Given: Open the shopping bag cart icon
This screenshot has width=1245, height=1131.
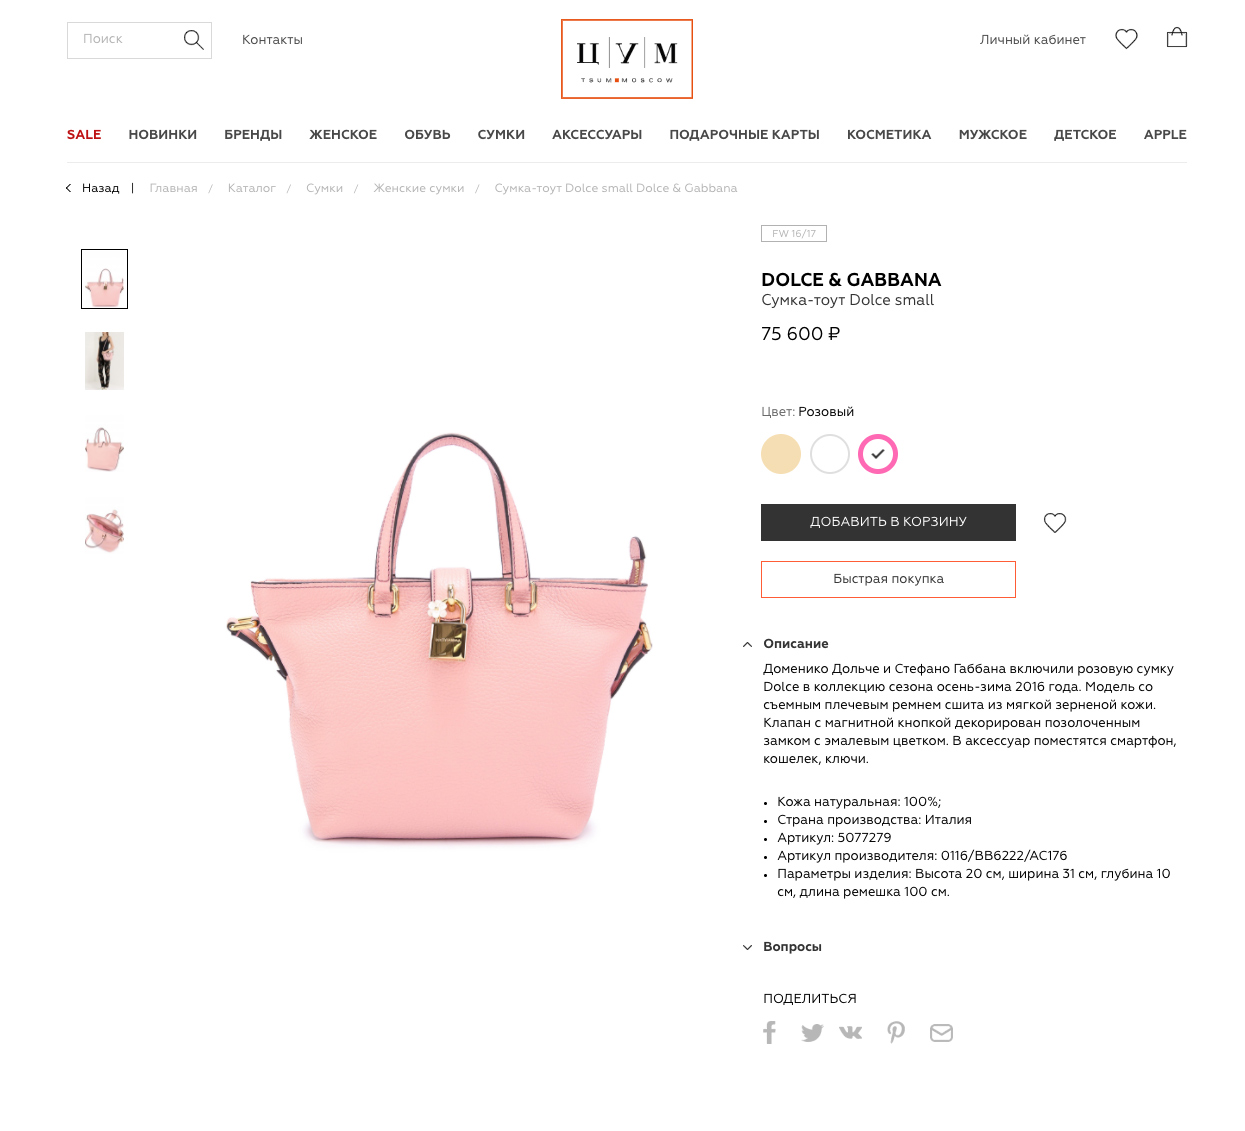Looking at the screenshot, I should pyautogui.click(x=1177, y=38).
